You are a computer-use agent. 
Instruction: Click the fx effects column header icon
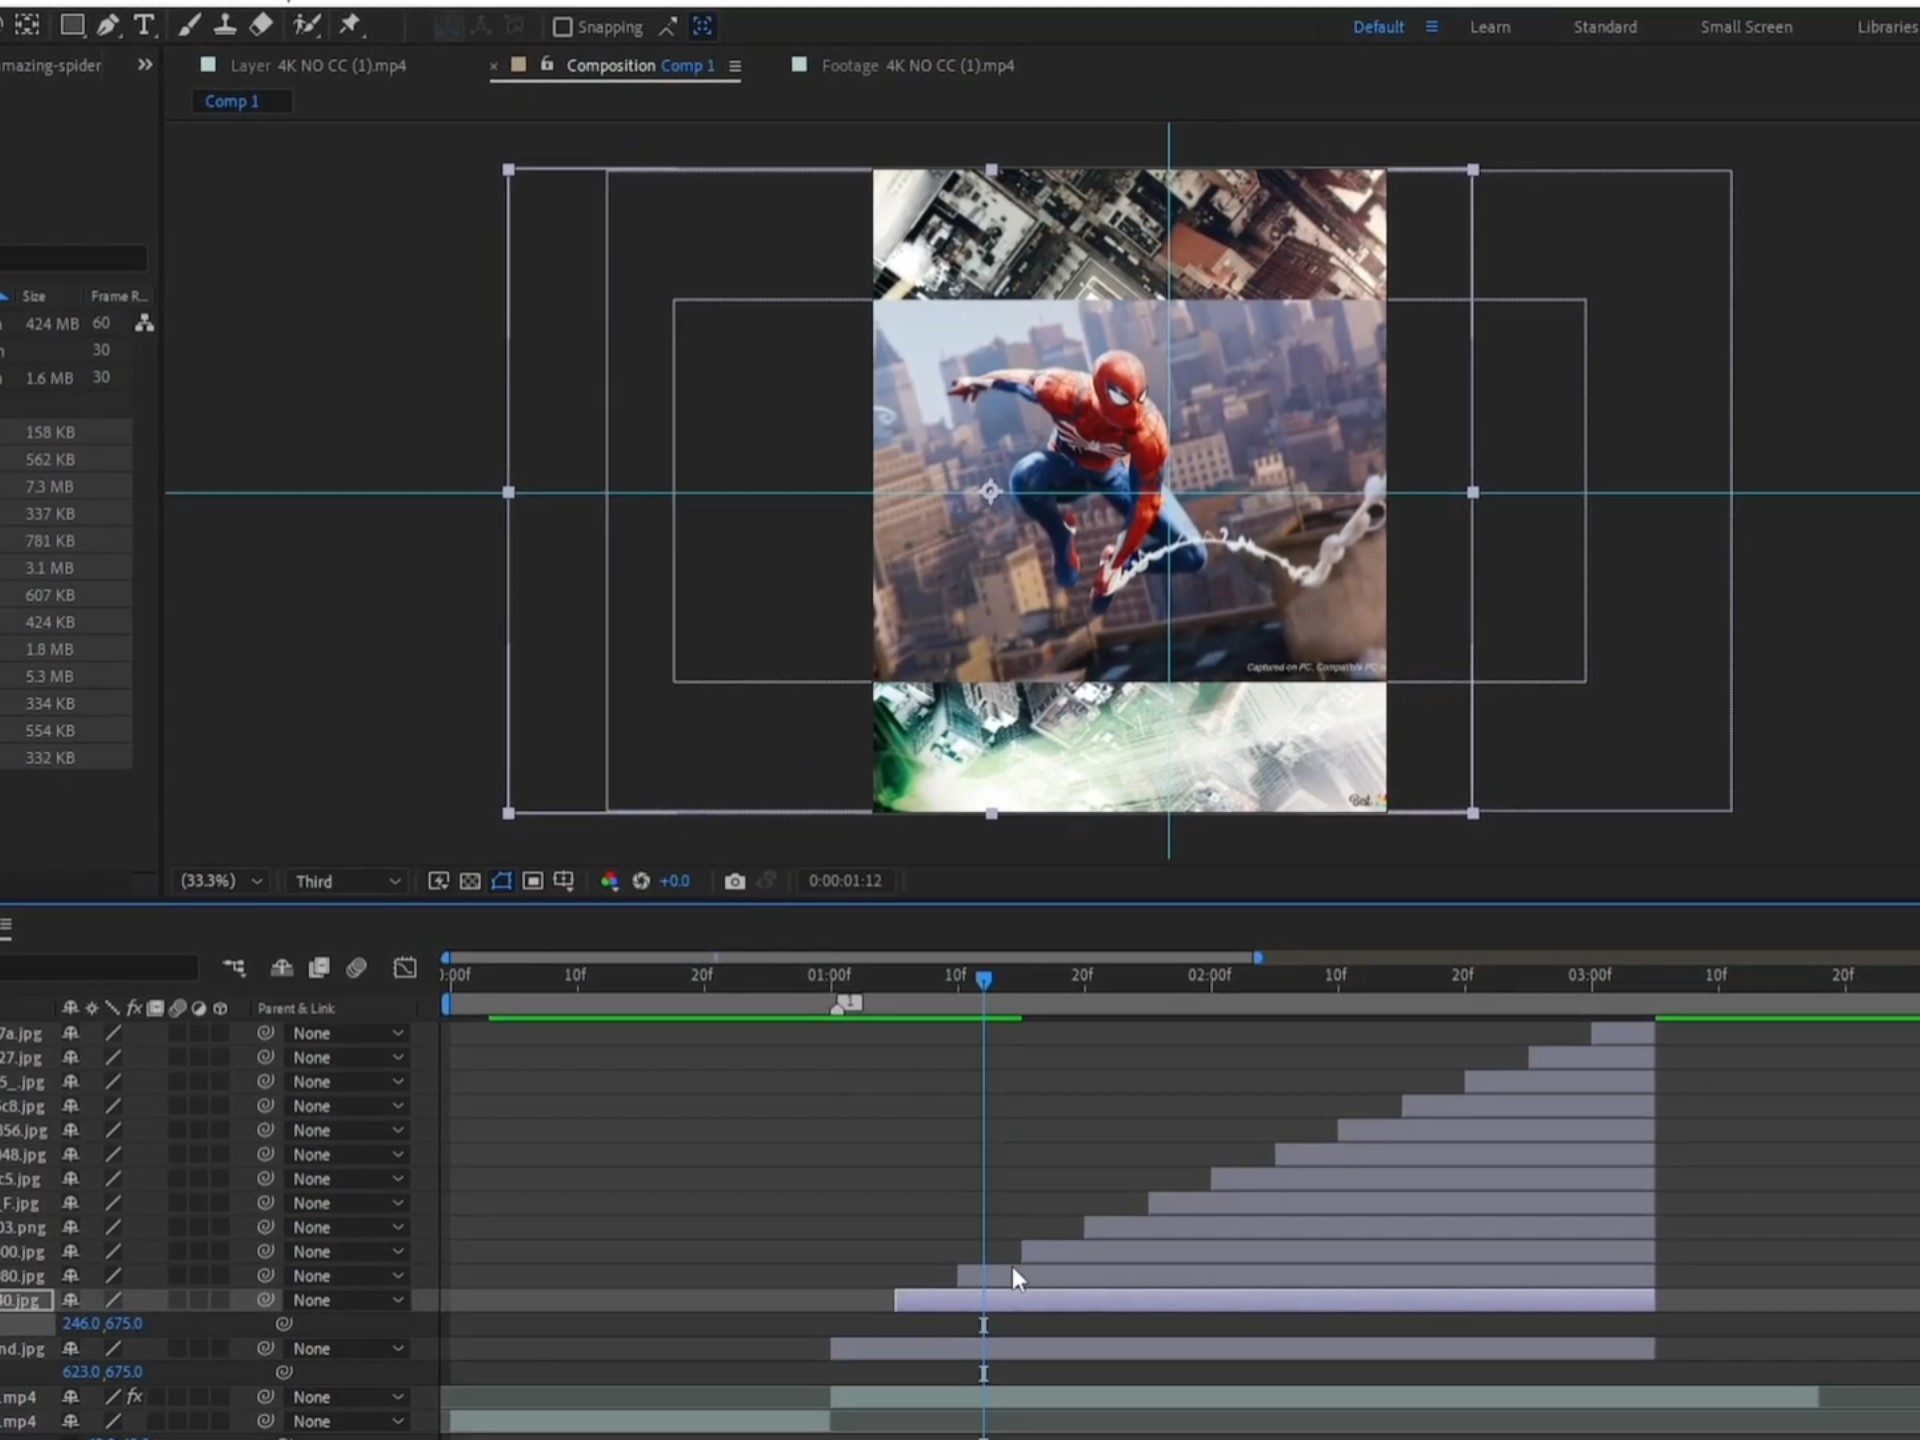(x=134, y=1008)
